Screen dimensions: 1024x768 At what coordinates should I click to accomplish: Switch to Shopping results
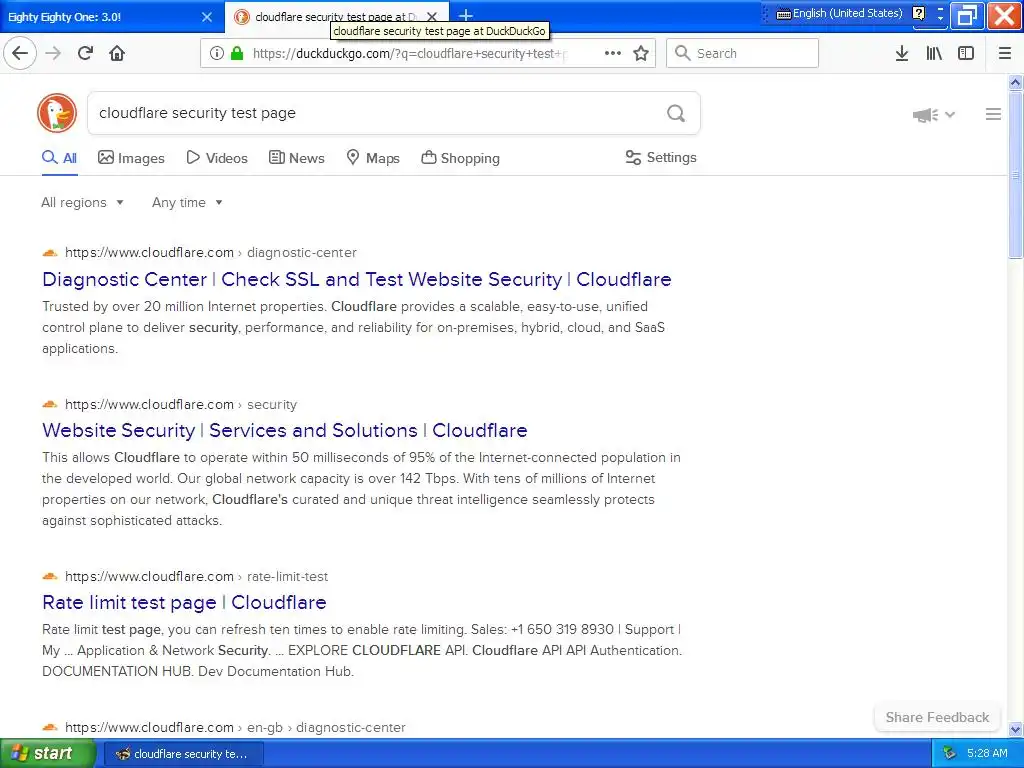click(x=460, y=158)
